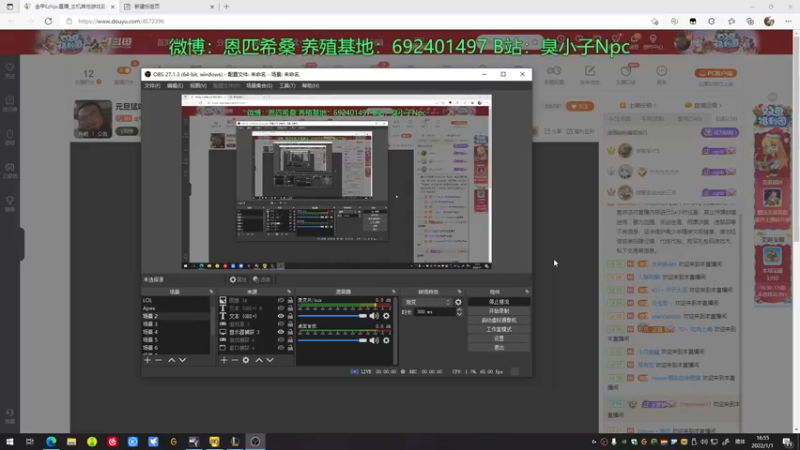The image size is (800, 450).
Task: Click the 滤镜 filters button
Action: [262, 280]
